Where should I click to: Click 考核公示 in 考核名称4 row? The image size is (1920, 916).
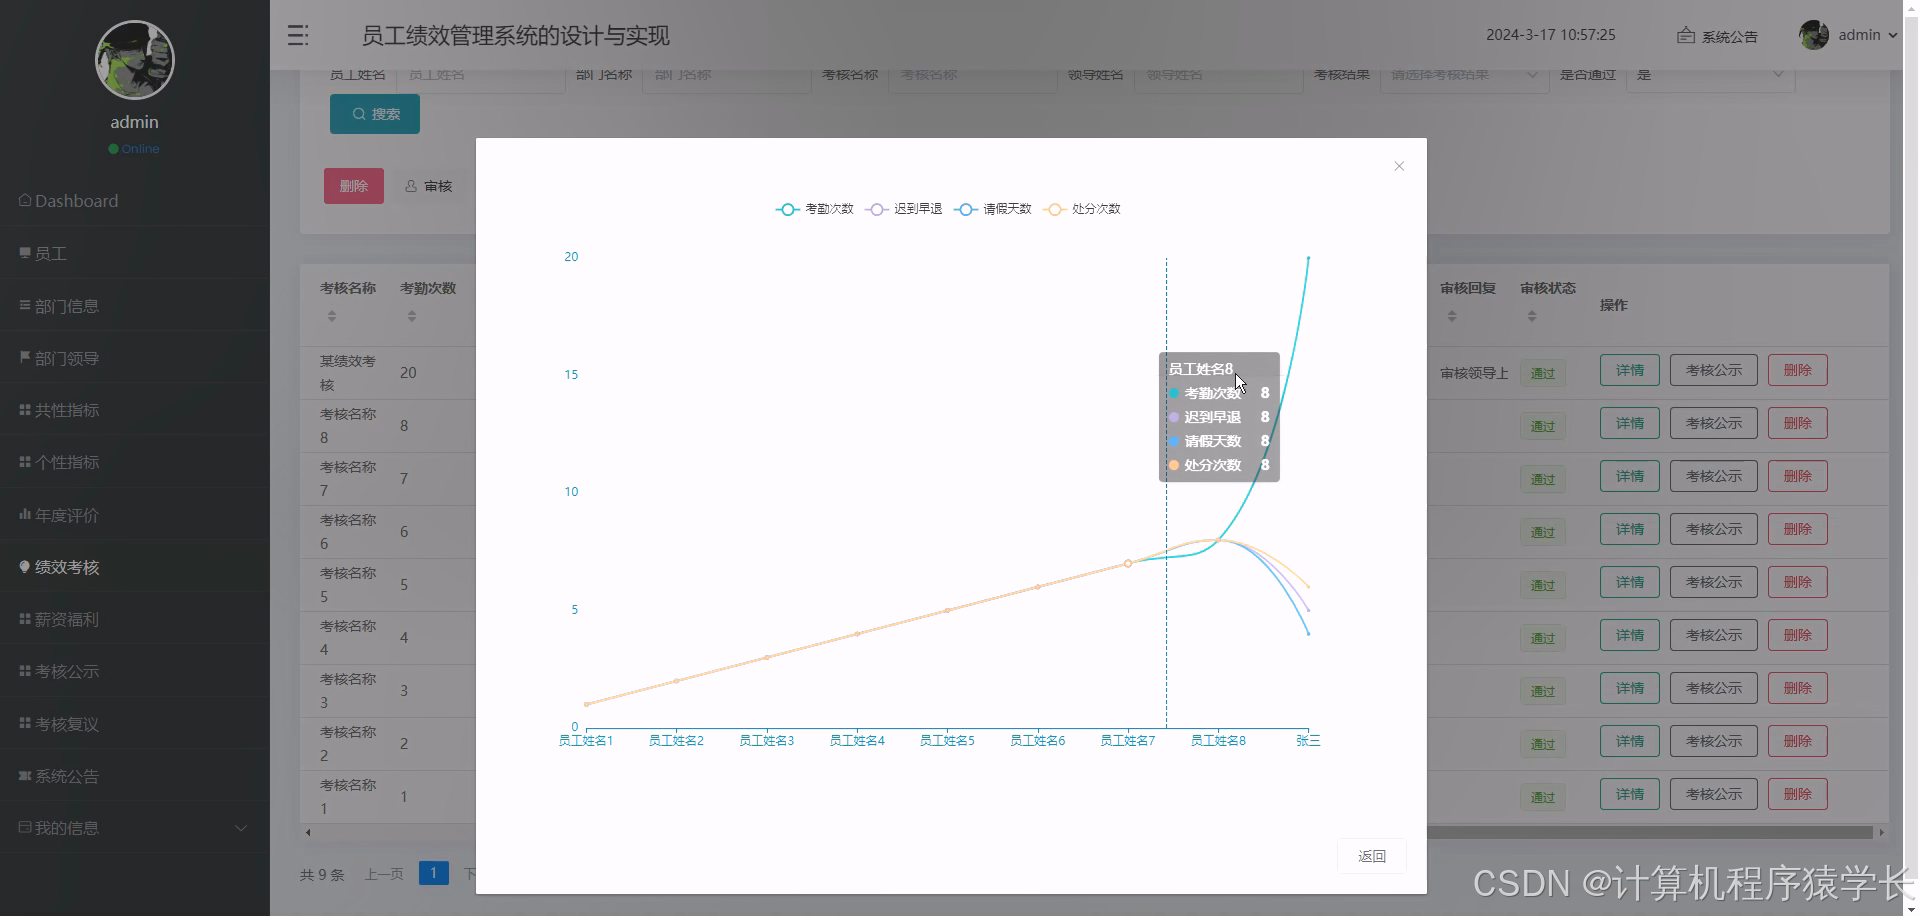coord(1714,635)
